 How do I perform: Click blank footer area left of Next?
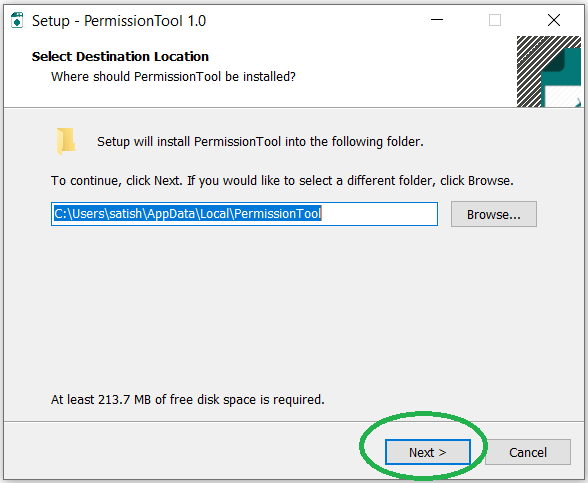(180, 452)
